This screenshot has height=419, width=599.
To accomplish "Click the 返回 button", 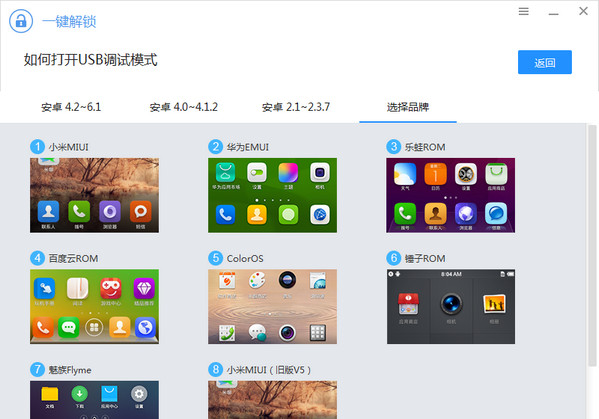I will pyautogui.click(x=545, y=62).
